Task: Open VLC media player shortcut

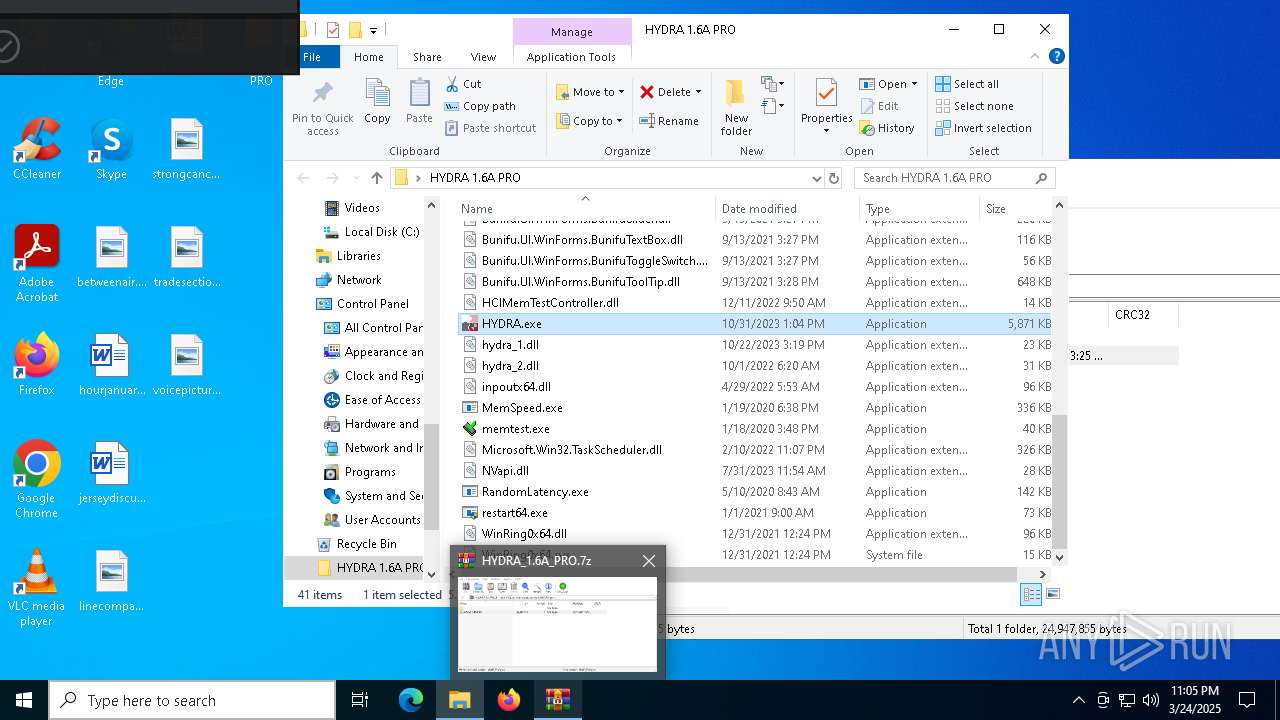Action: [37, 588]
